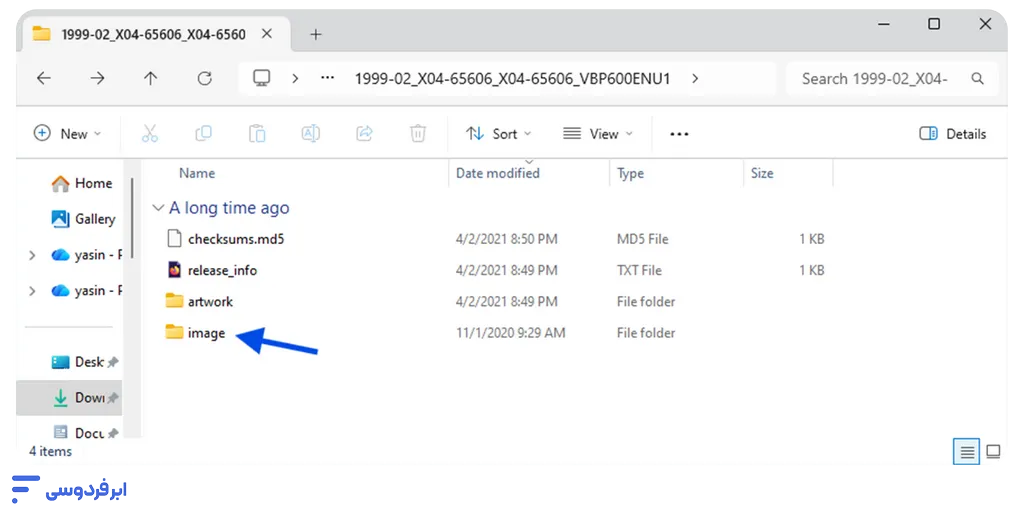Expand the second yasin OneDrive entry
The height and width of the screenshot is (515, 1024).
32,291
